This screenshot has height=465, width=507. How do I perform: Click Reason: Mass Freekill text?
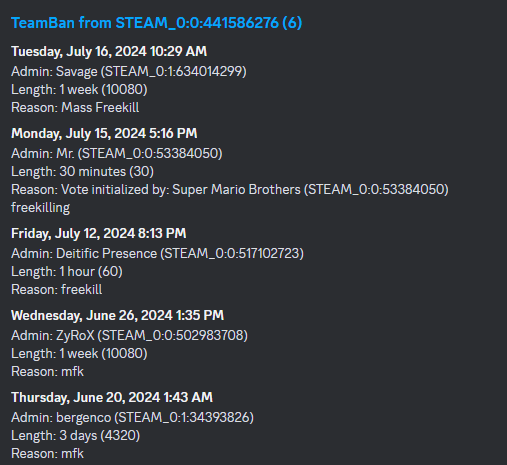pyautogui.click(x=75, y=107)
